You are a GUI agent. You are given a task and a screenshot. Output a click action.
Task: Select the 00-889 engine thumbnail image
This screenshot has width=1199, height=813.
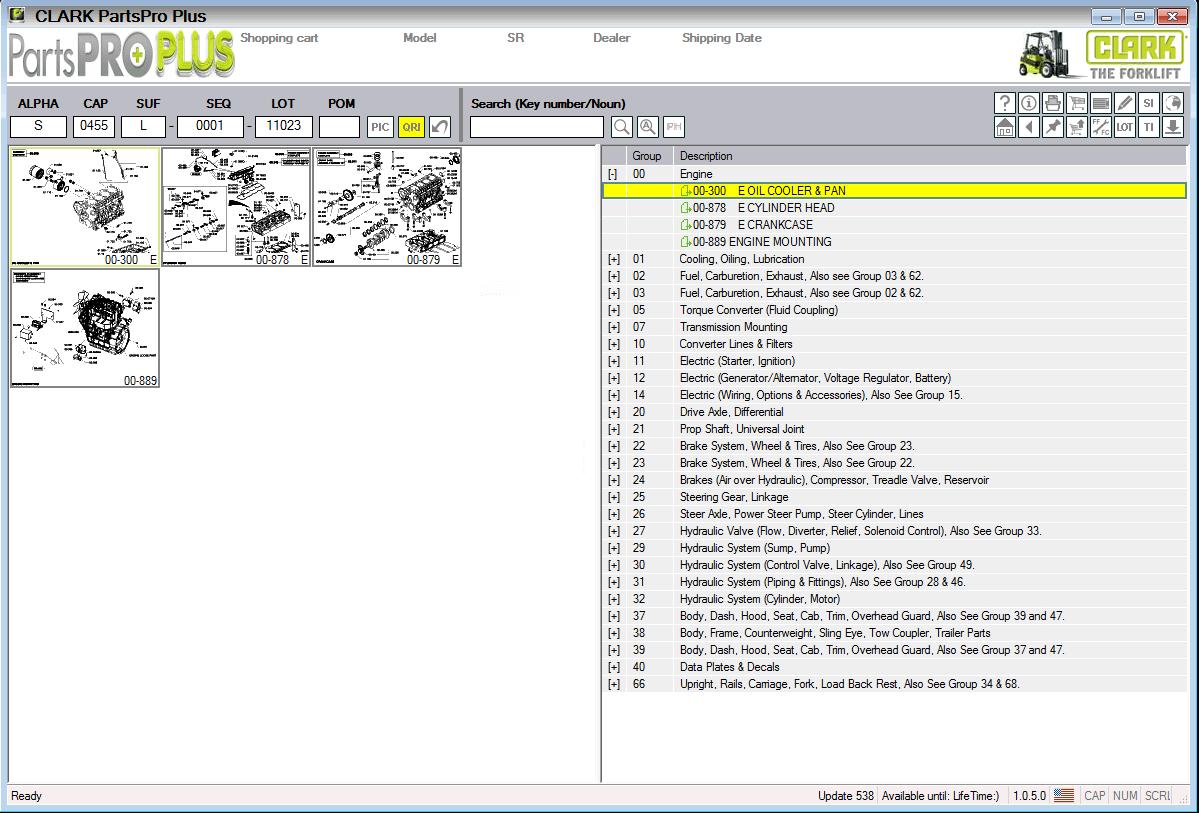(x=85, y=327)
